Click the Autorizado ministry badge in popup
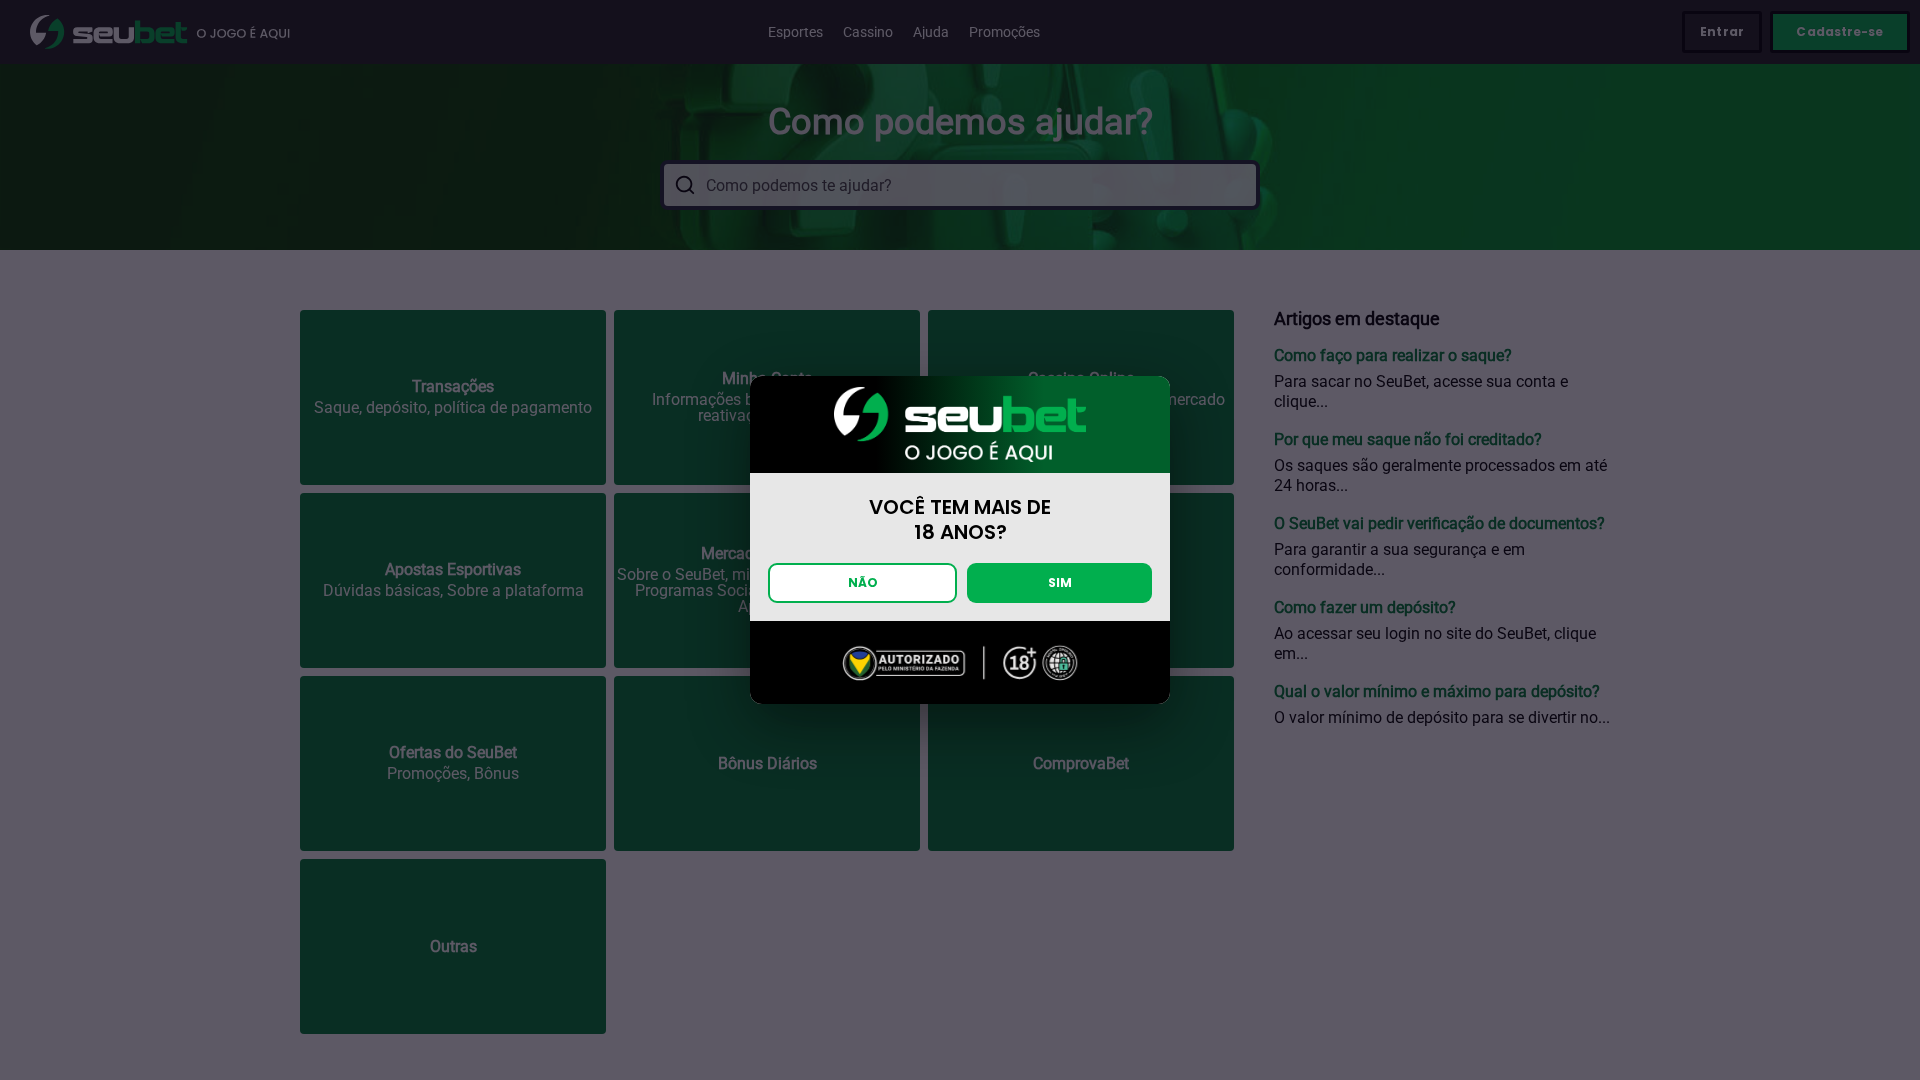 coord(904,663)
